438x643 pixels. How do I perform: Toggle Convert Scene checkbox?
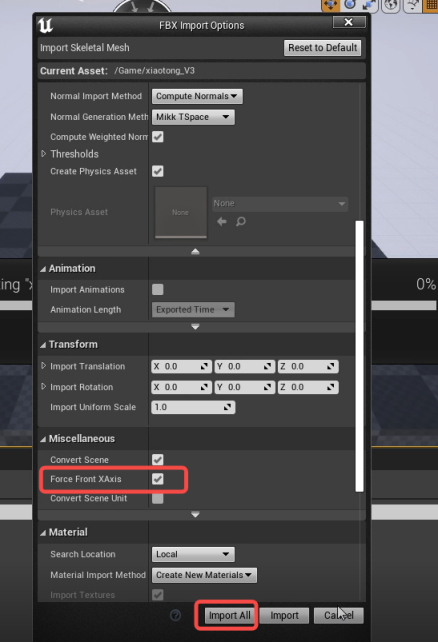pos(158,459)
